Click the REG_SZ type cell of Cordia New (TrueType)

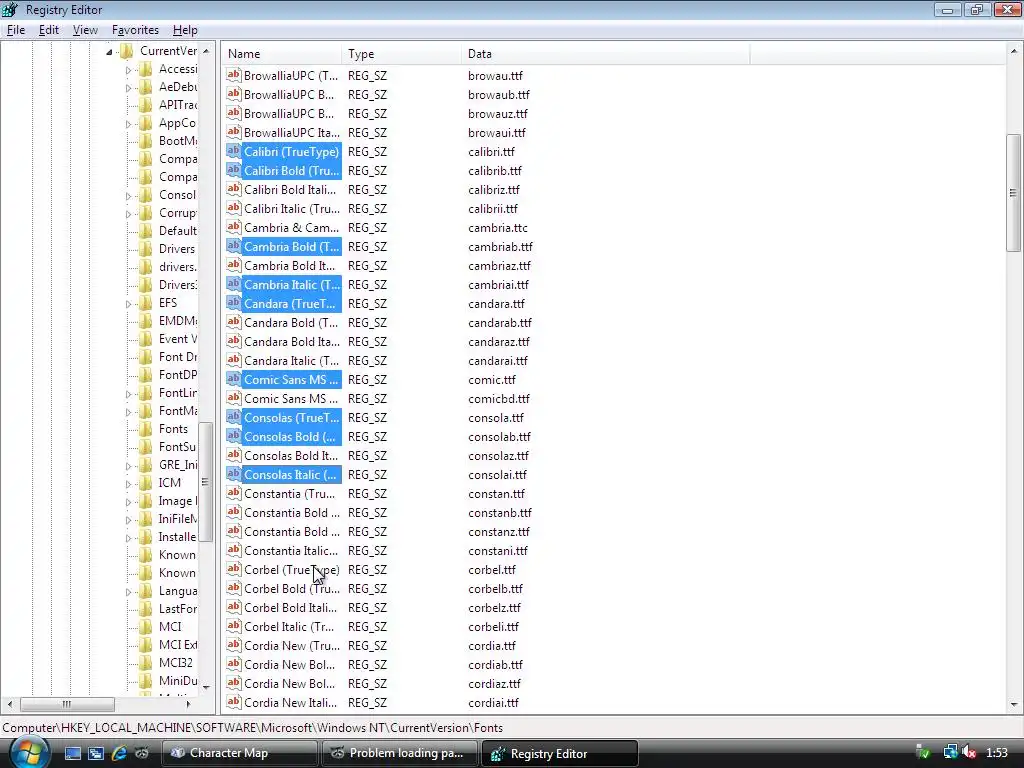tap(367, 646)
